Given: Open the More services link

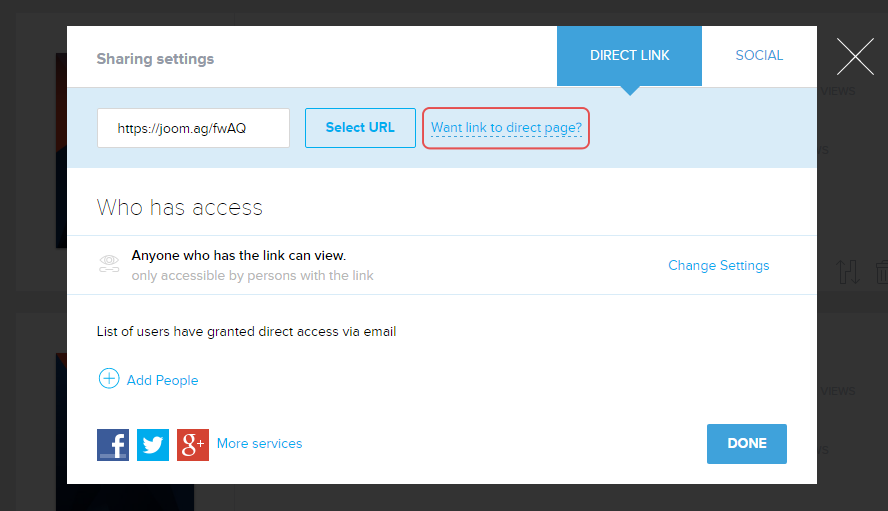Looking at the screenshot, I should pos(259,443).
